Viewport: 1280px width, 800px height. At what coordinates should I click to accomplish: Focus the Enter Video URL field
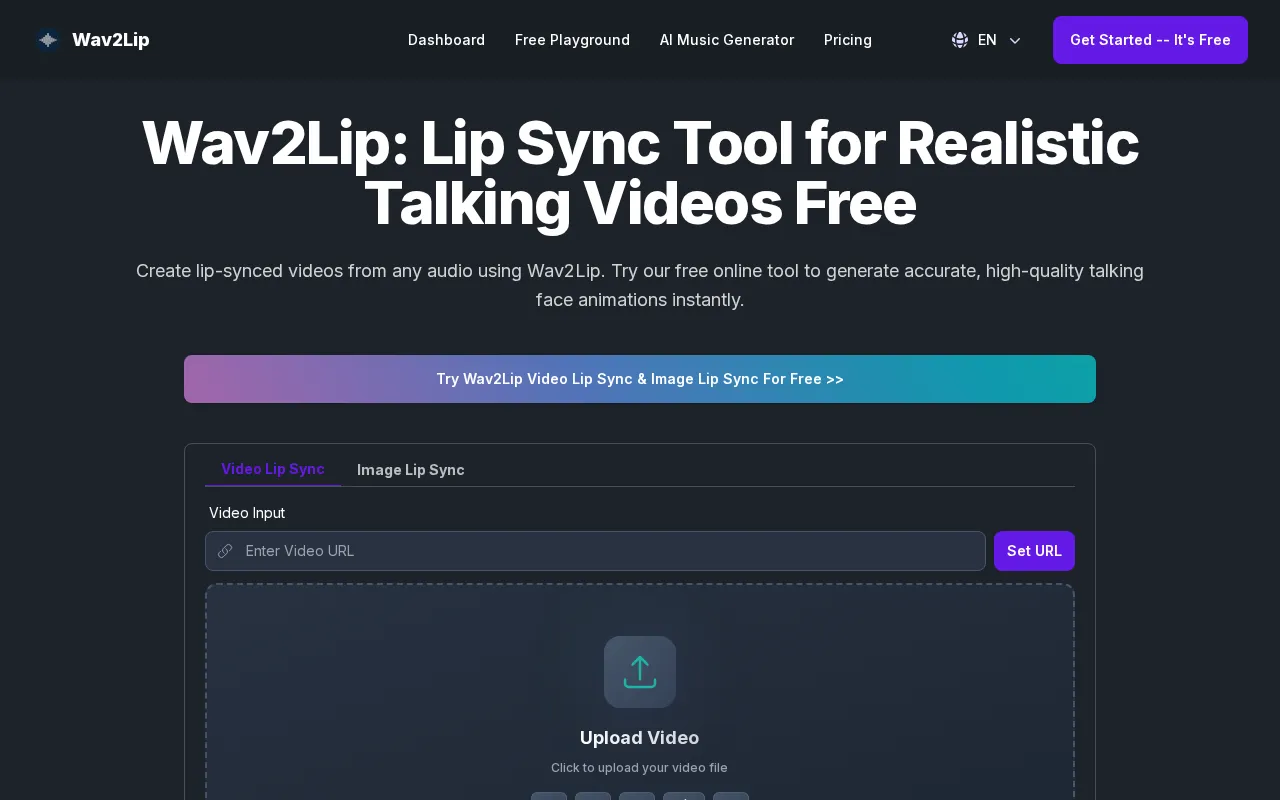coord(595,551)
